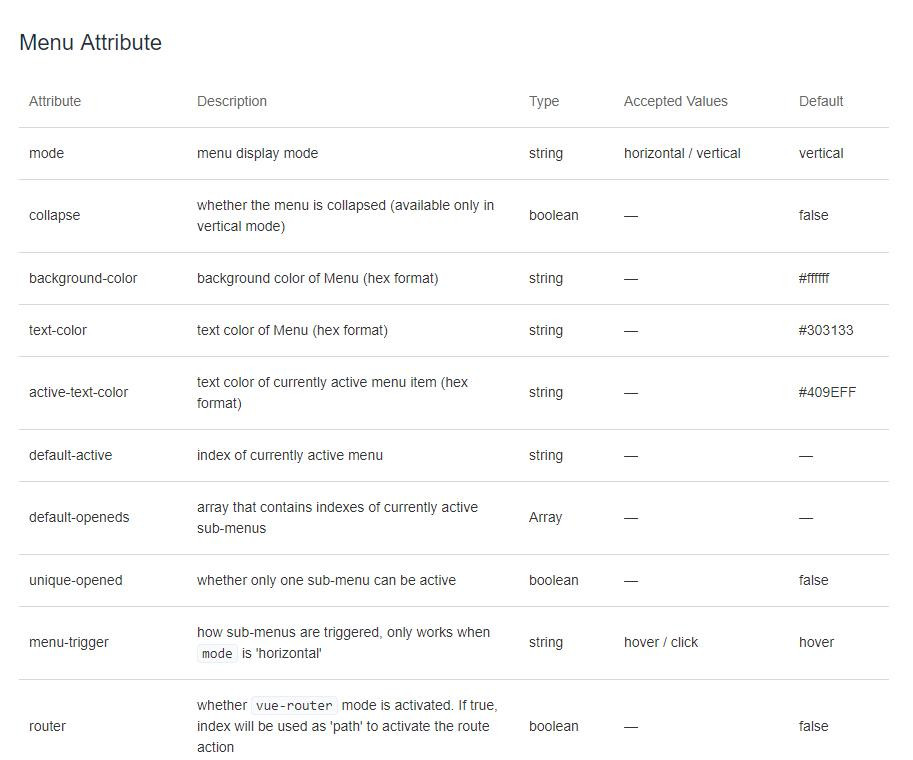
Task: Click the 'hover / click' accepted values
Action: (x=660, y=642)
